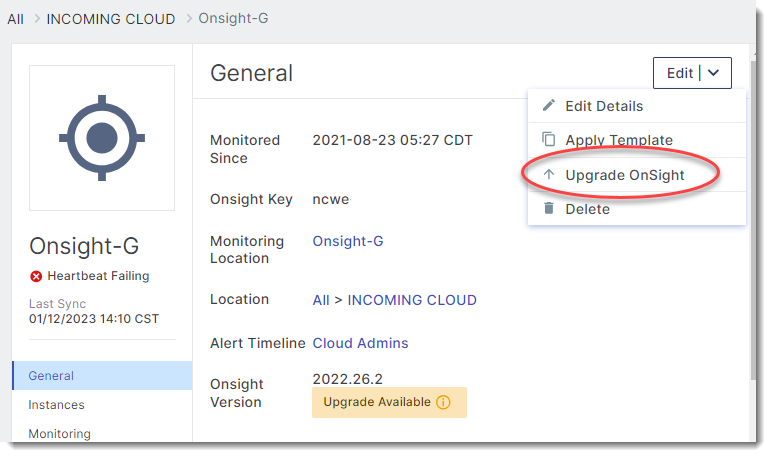This screenshot has height=457, width=771.
Task: Switch to the Instances sidebar tab
Action: (x=56, y=405)
